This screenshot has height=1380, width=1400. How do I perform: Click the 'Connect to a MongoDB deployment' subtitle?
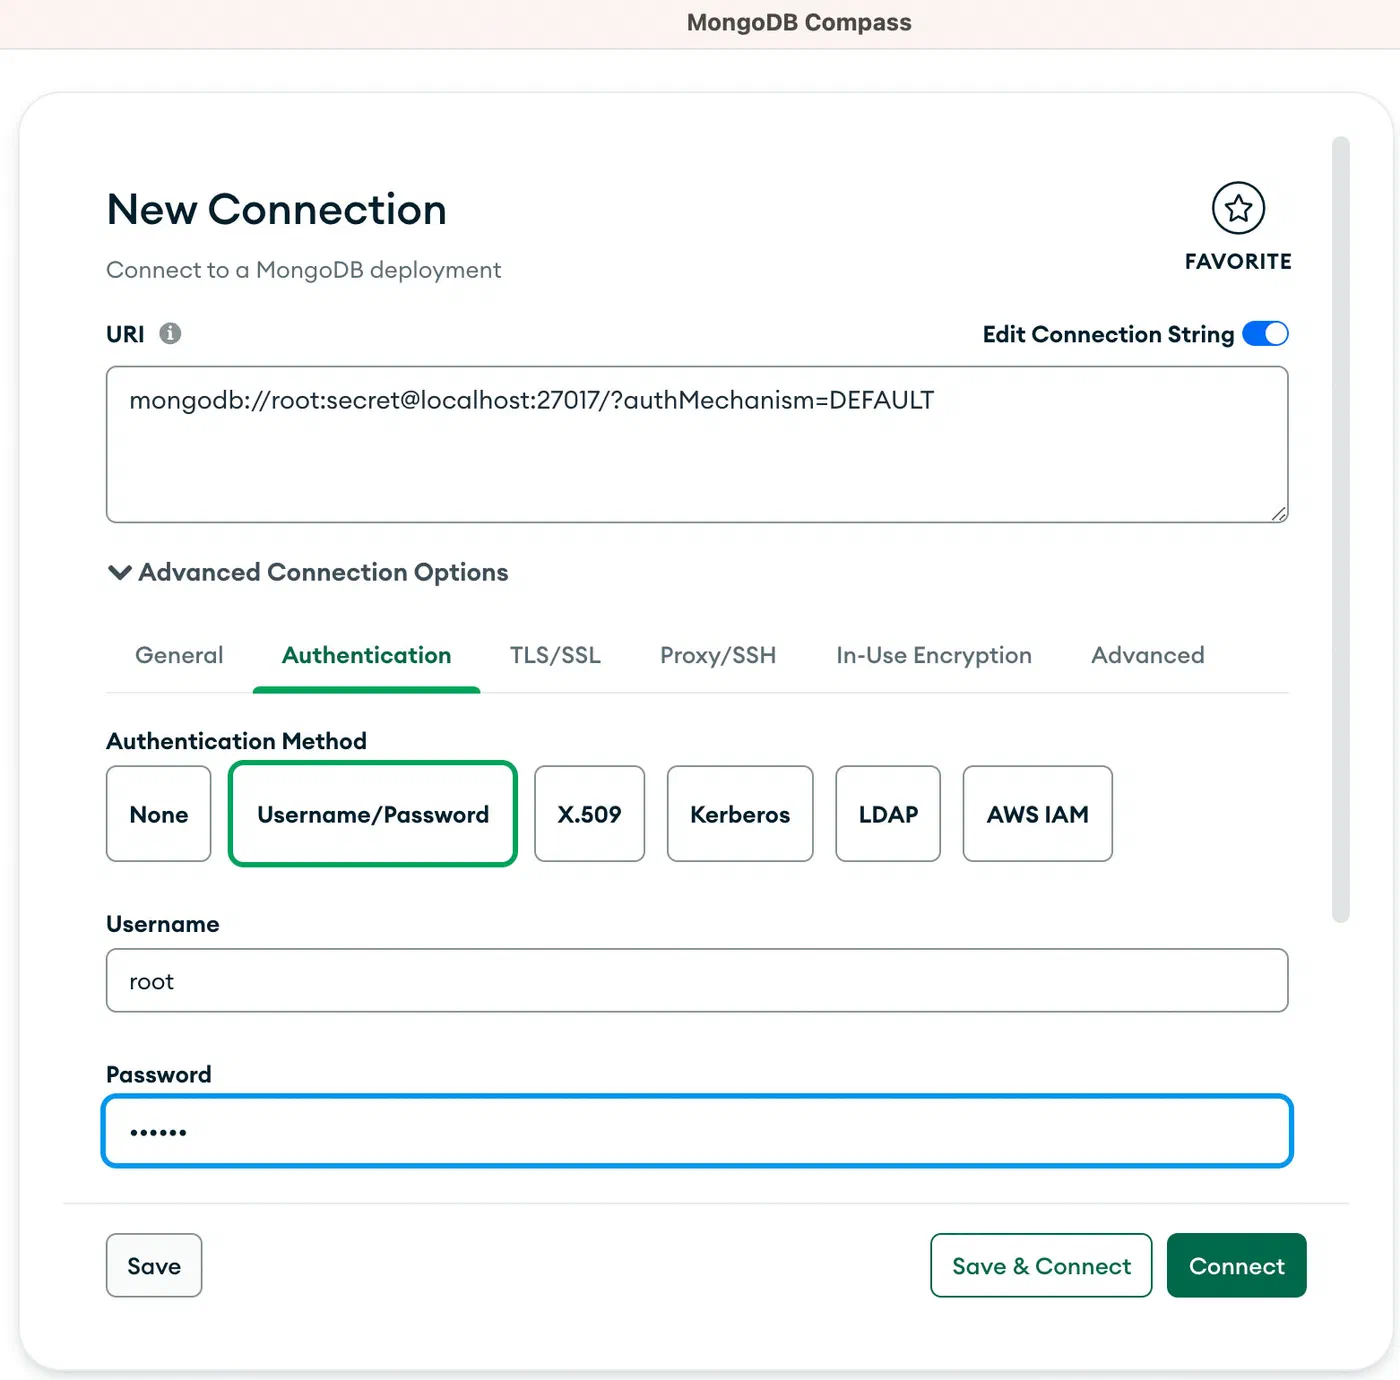coord(304,270)
